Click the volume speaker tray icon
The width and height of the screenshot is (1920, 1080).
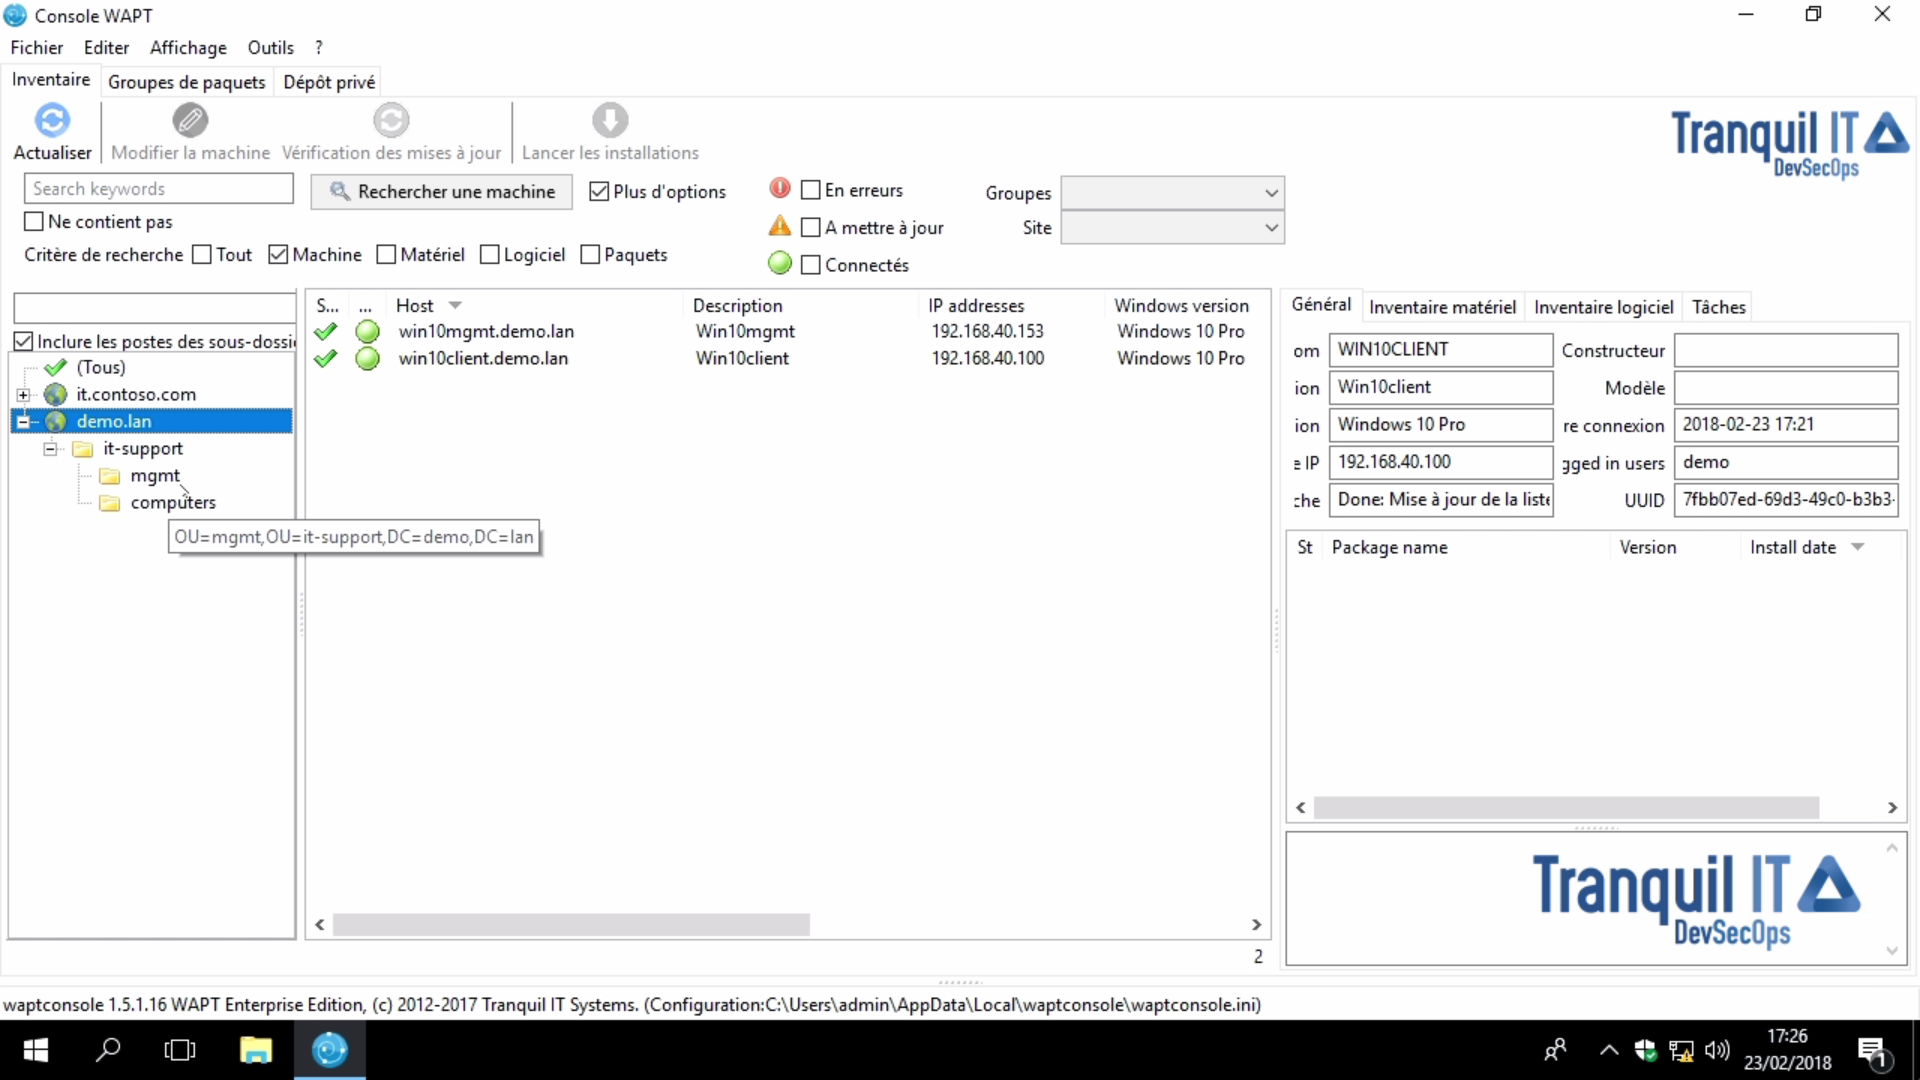tap(1717, 1050)
